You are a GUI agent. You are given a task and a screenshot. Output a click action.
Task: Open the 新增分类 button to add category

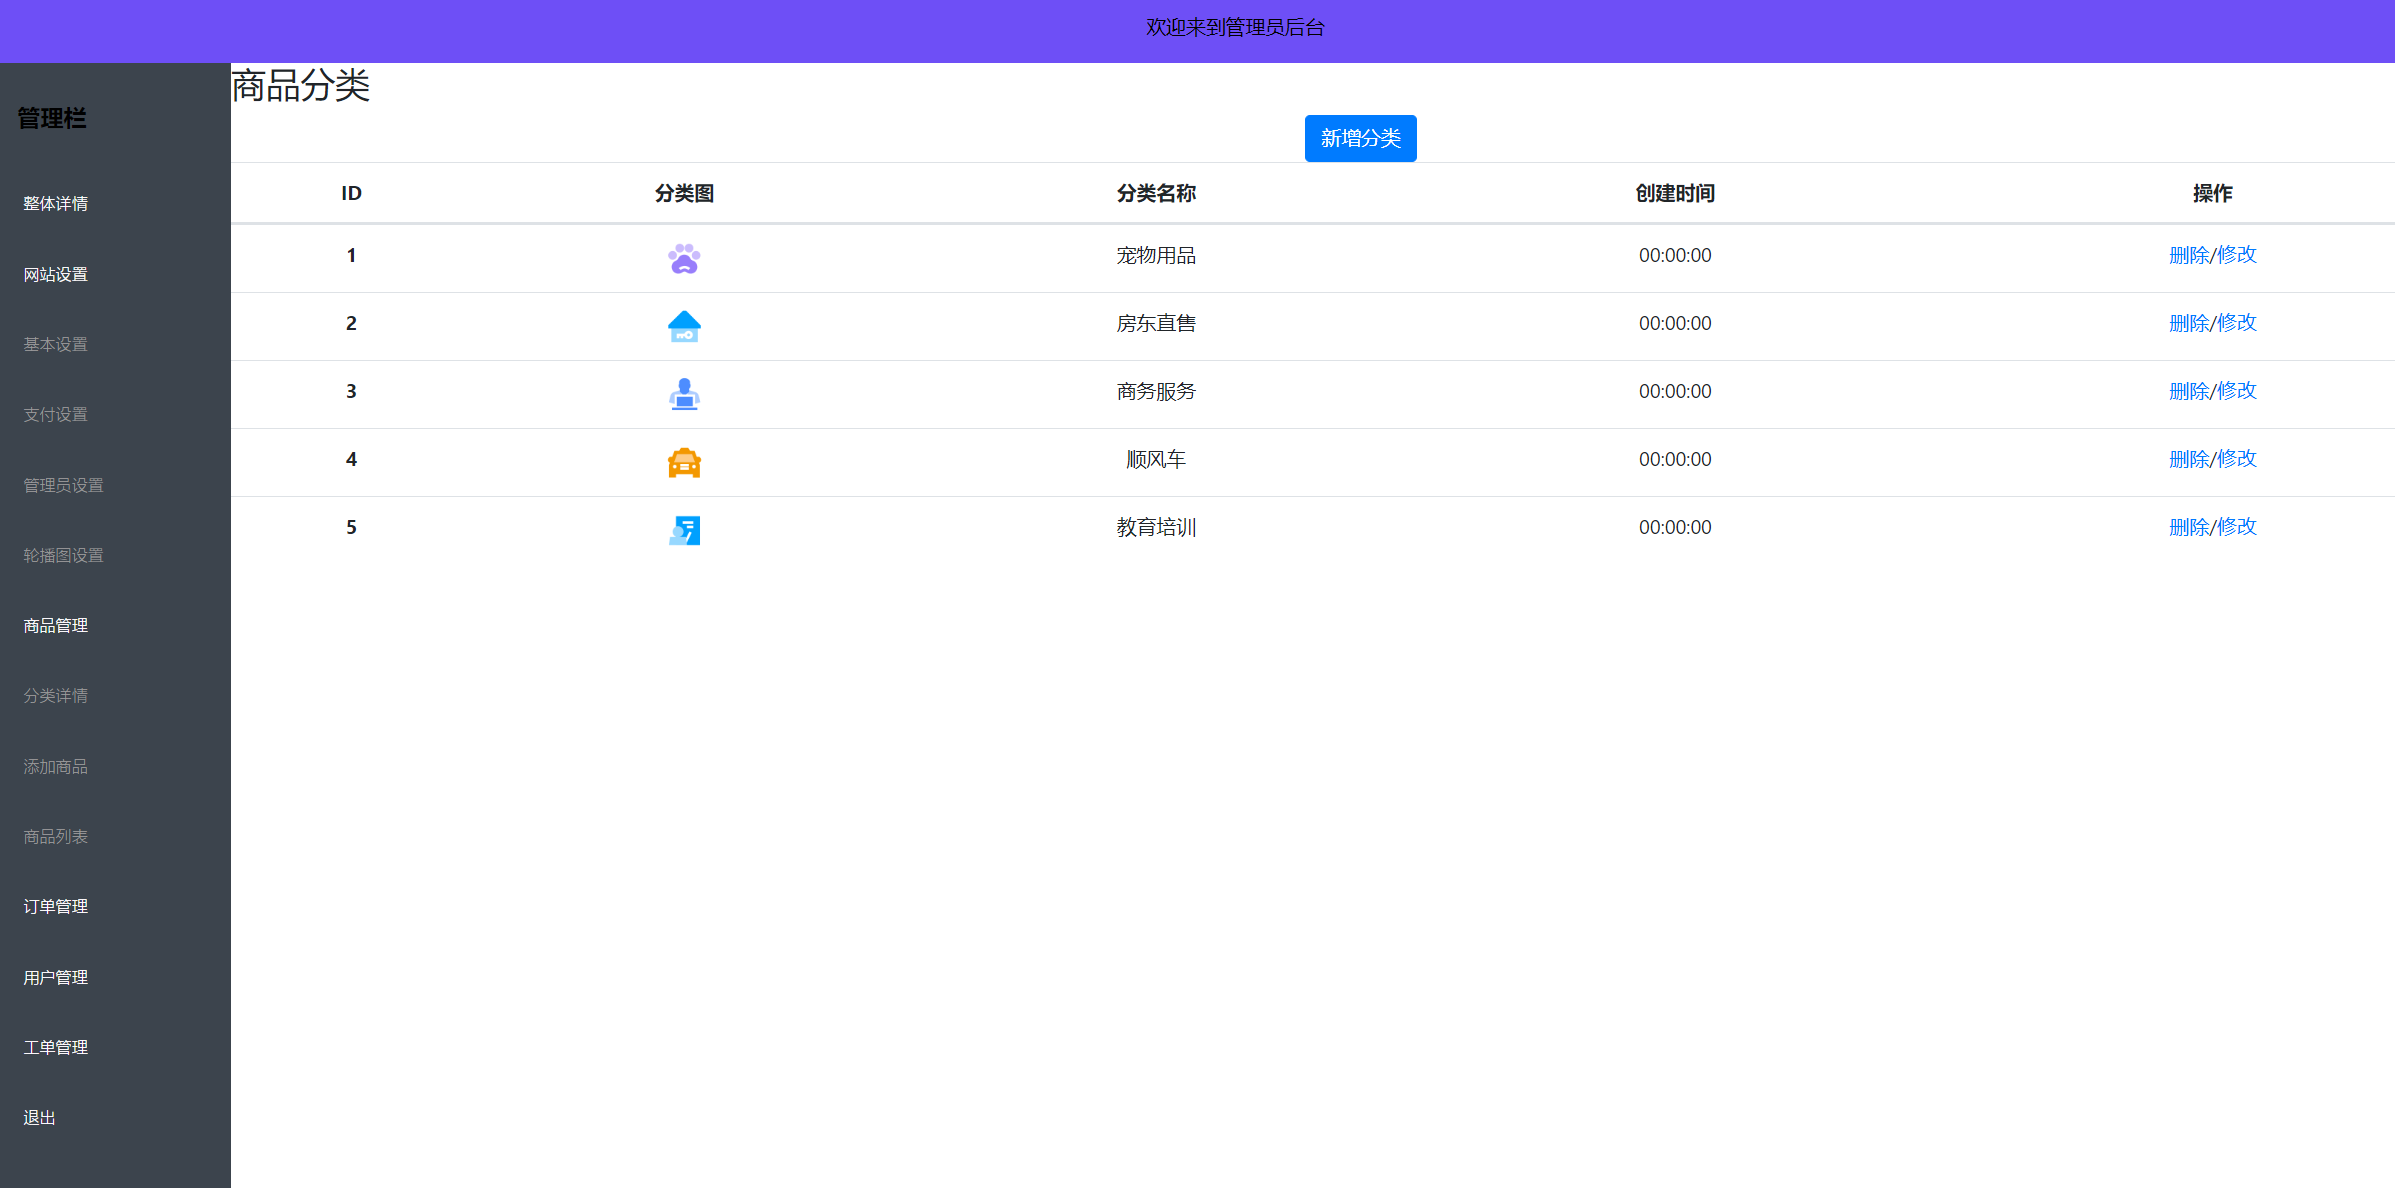(1360, 138)
